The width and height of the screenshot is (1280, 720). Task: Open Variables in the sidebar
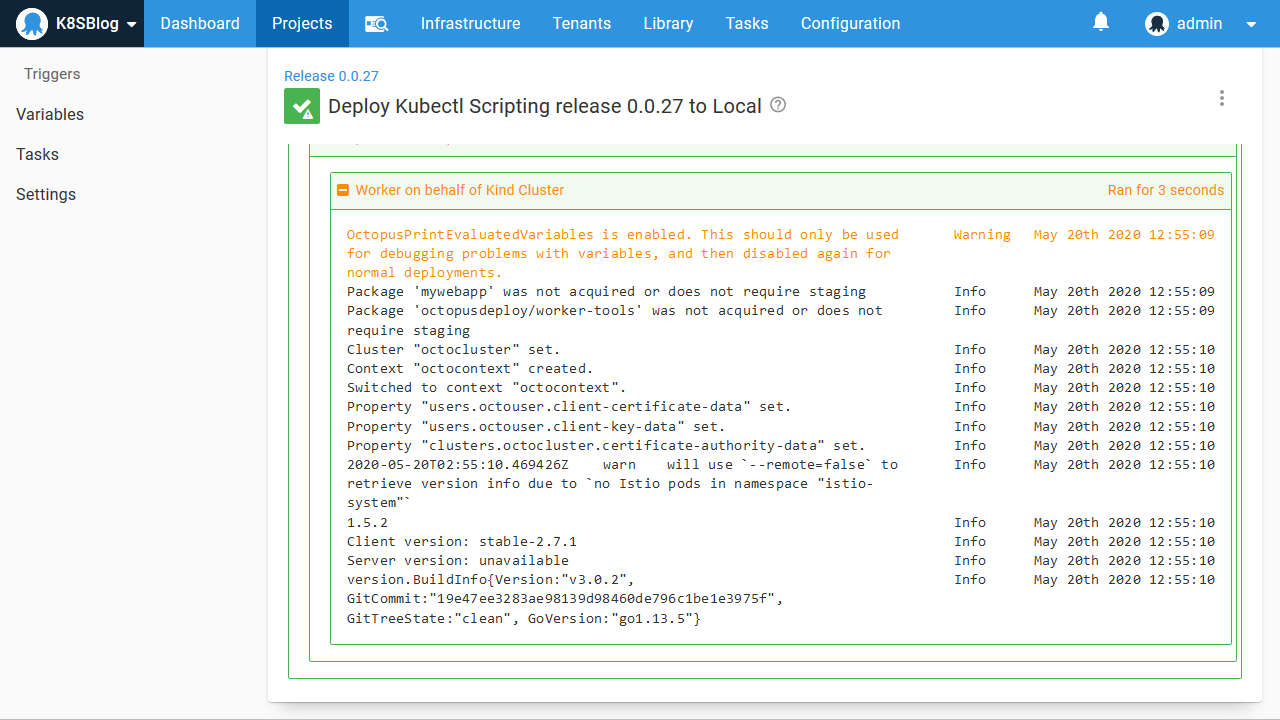point(50,114)
